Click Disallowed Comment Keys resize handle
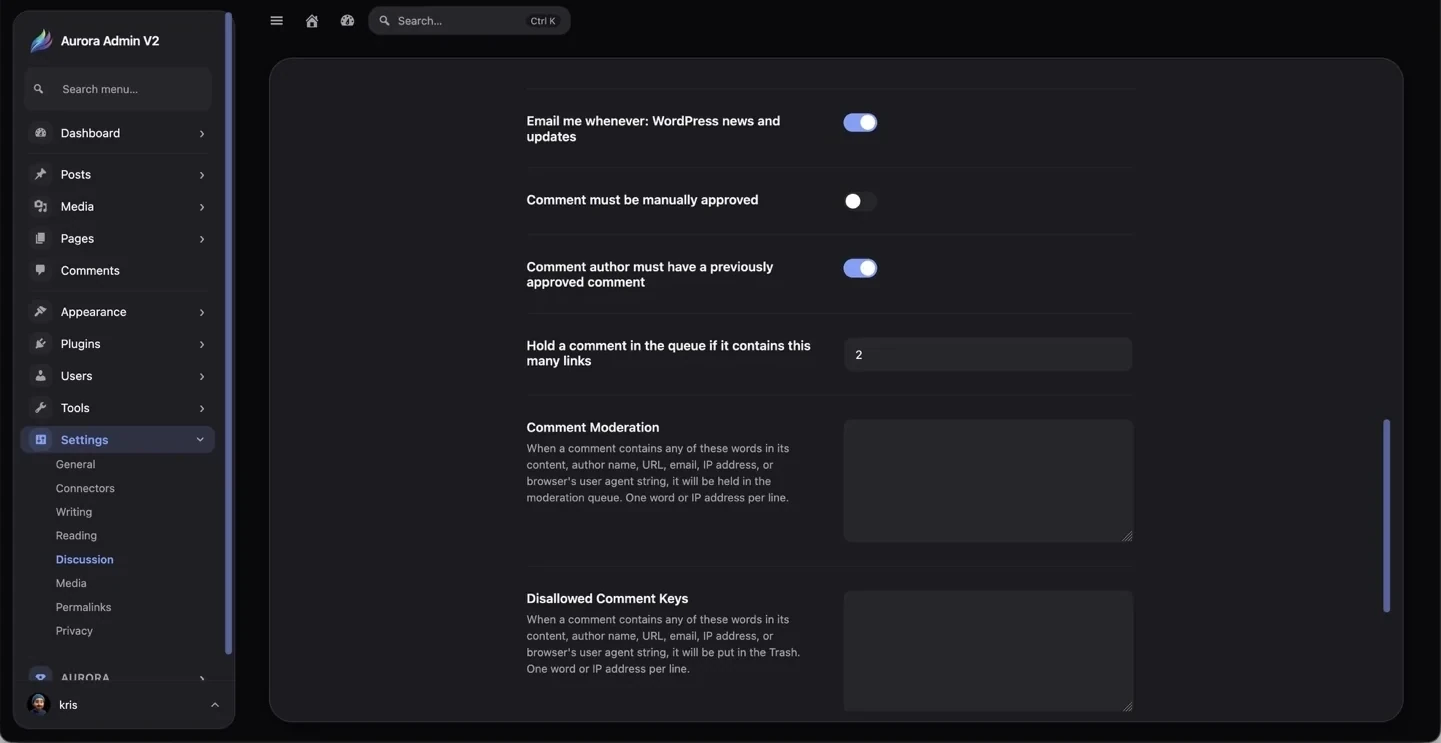Viewport: 1441px width, 743px height. [x=1127, y=706]
